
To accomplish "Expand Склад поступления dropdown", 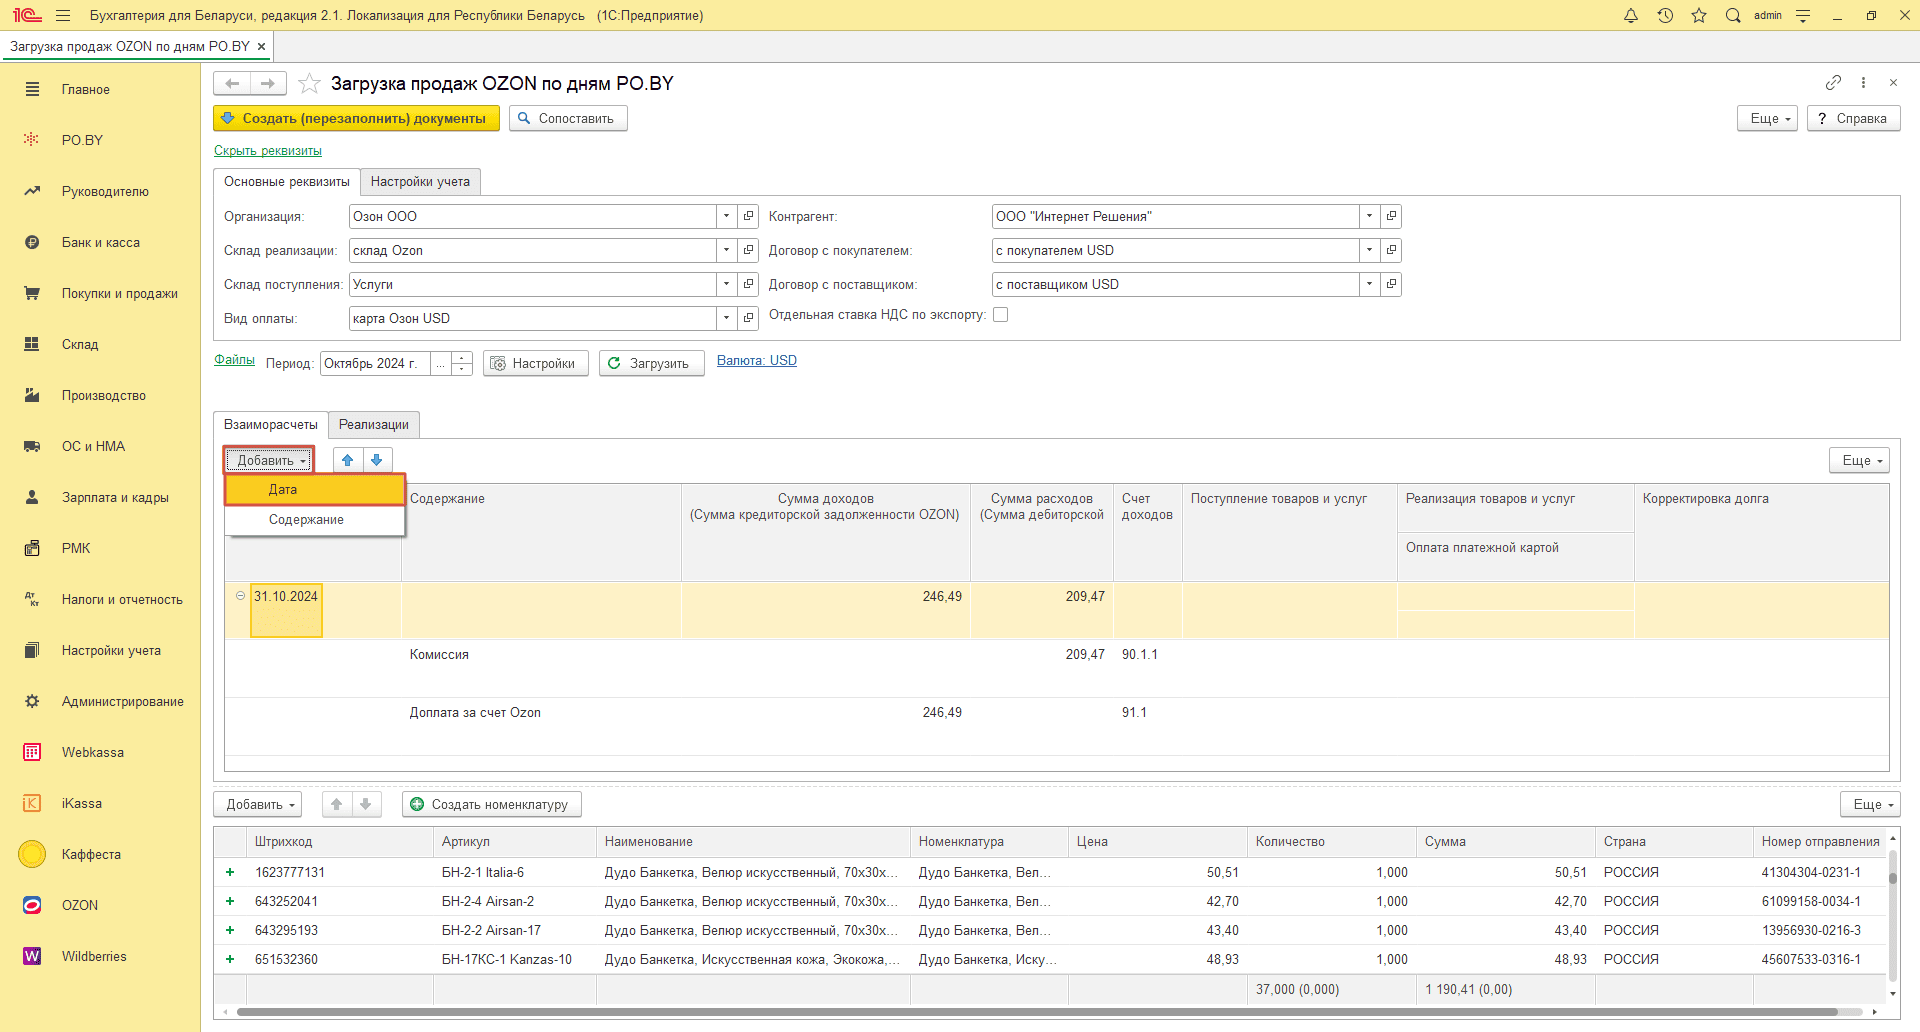I will click(727, 284).
